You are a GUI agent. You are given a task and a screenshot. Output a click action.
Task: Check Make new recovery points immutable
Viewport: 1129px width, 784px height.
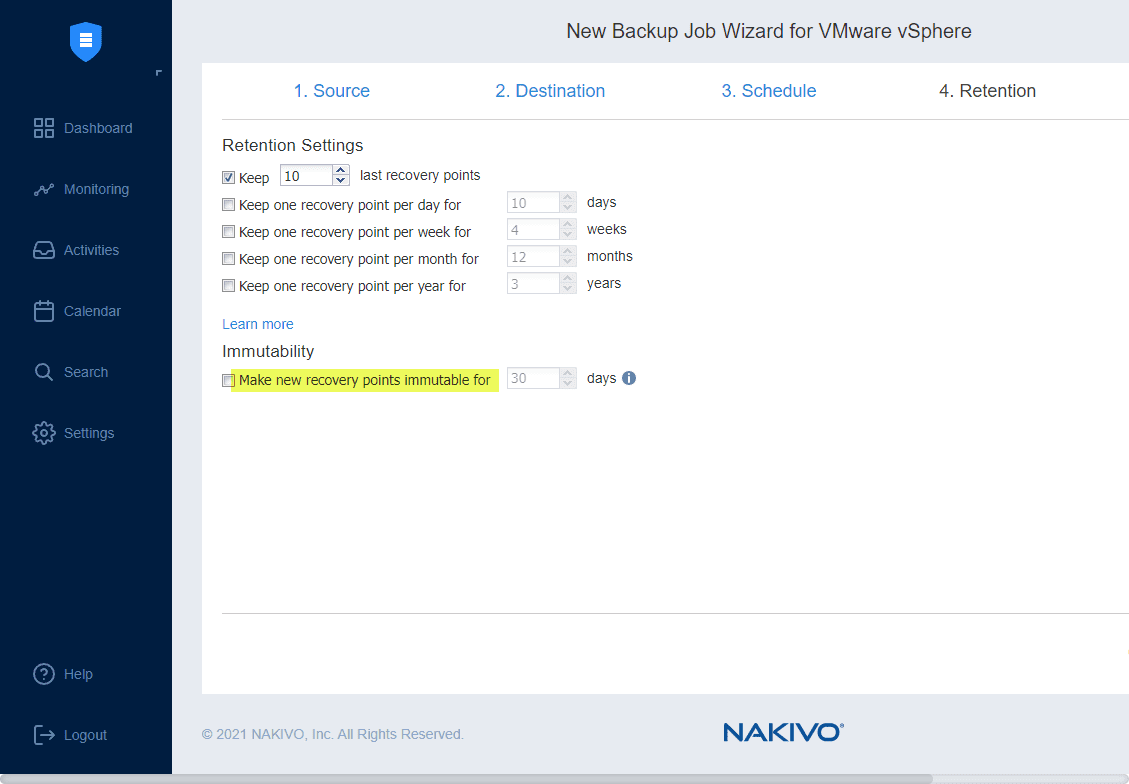(228, 380)
